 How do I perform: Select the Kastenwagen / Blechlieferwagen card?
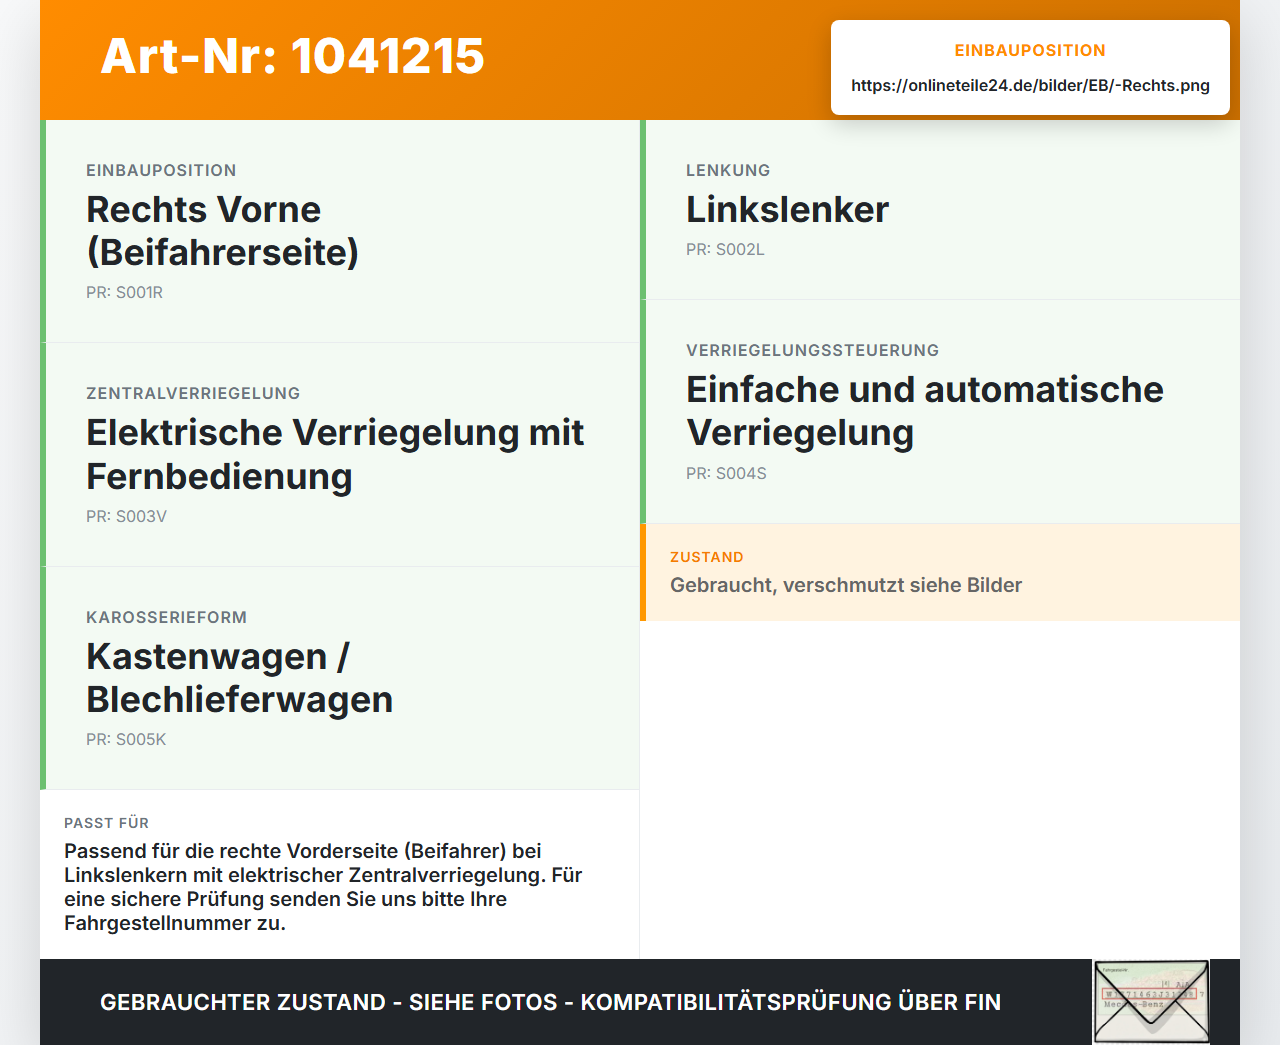(x=340, y=678)
